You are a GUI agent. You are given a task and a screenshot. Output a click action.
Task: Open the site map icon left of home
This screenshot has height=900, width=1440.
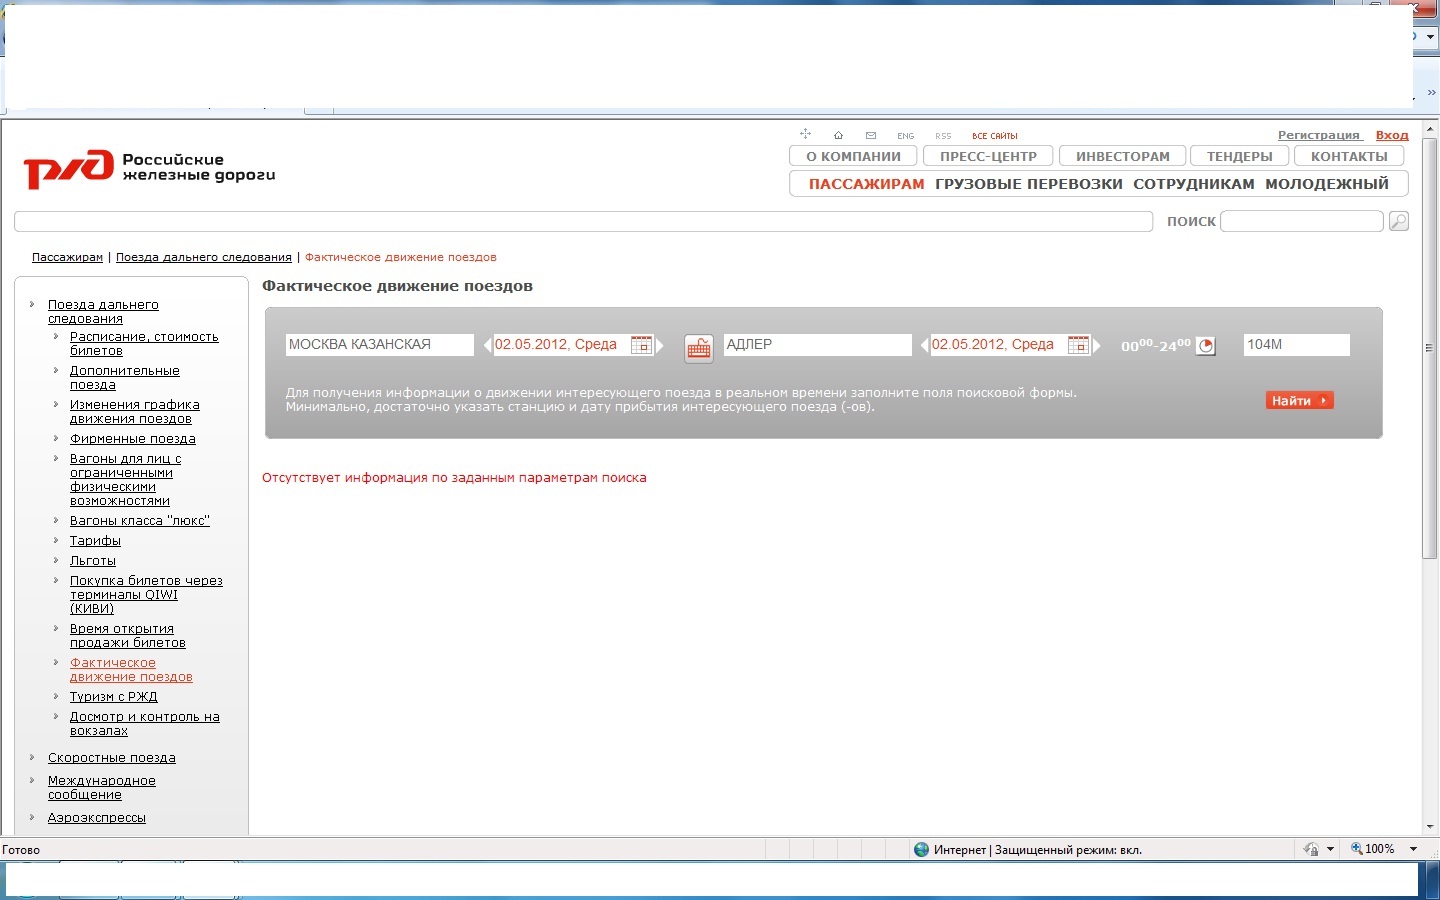pos(805,134)
